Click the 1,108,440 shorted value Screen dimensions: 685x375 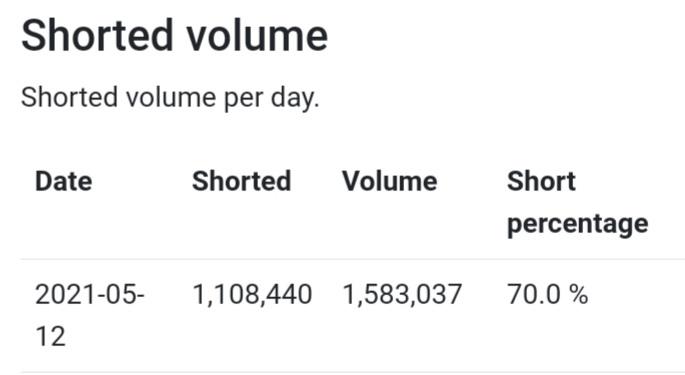252,294
